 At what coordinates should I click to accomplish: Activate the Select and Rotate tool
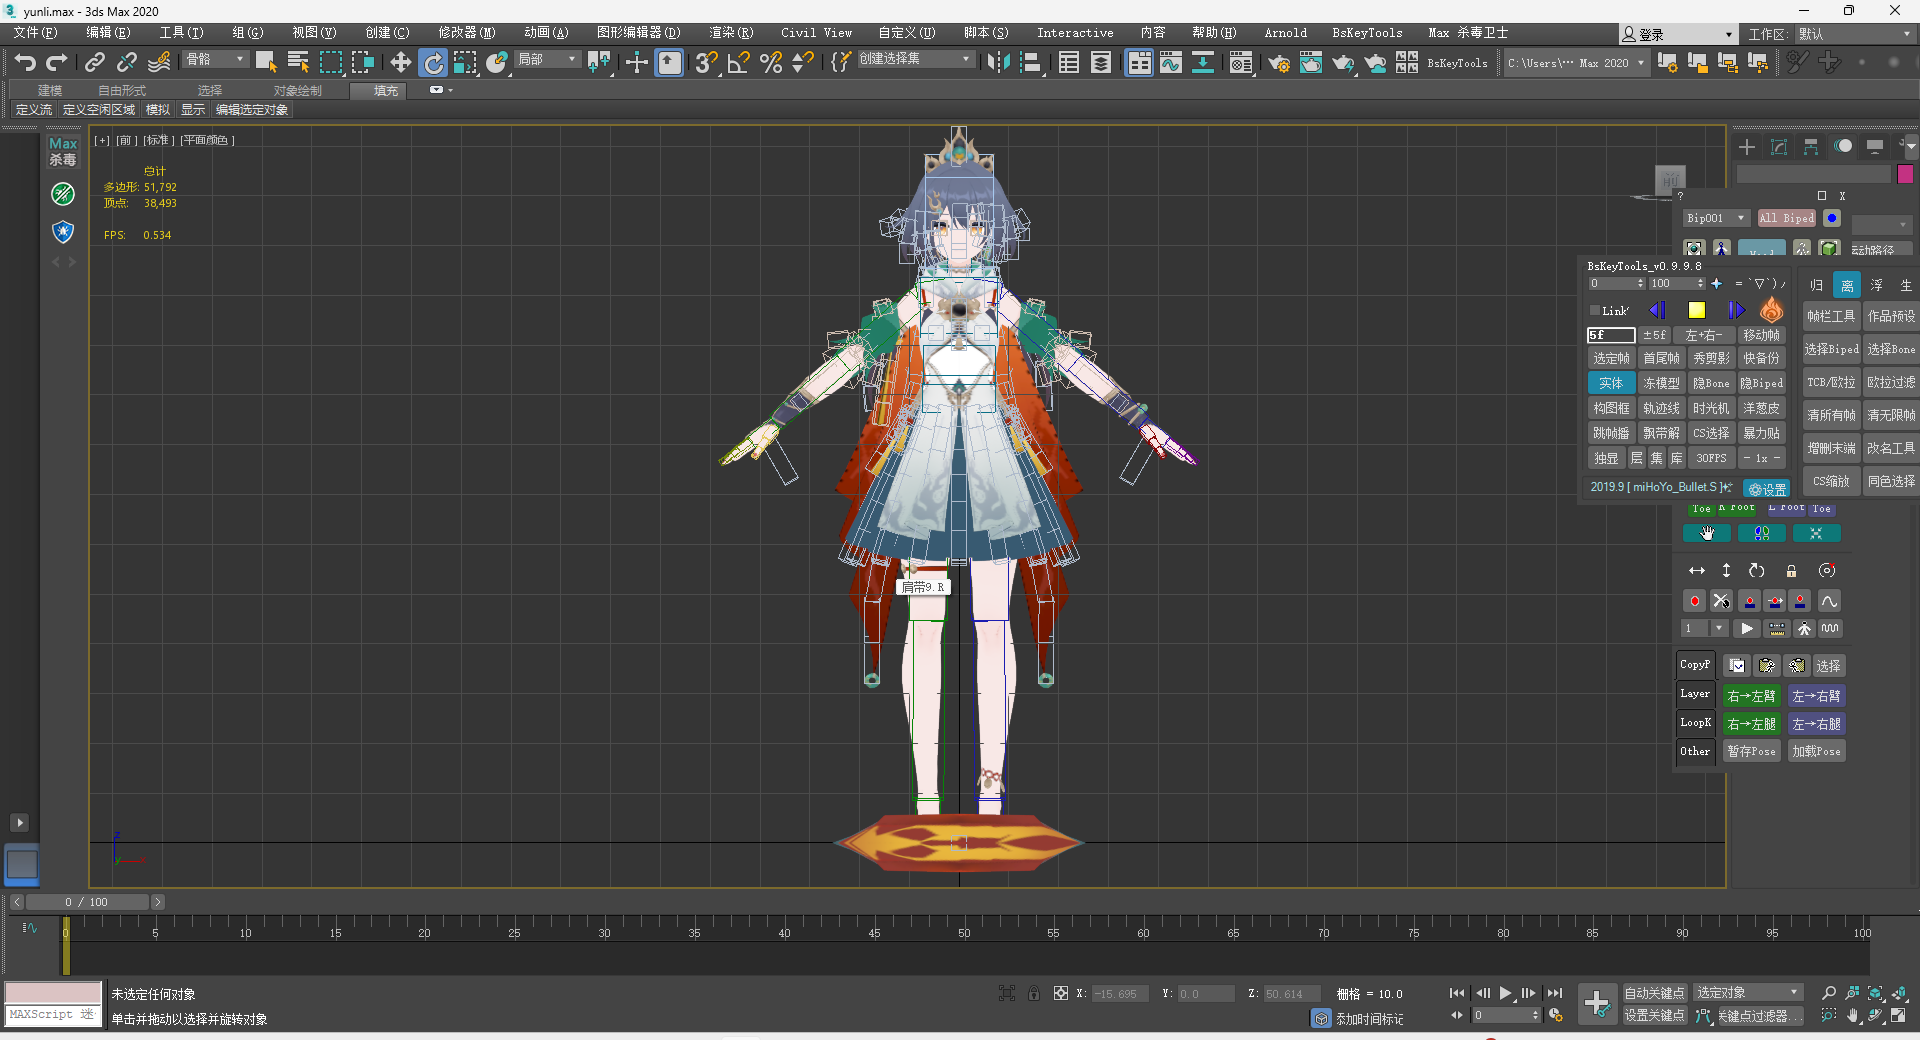[x=433, y=63]
